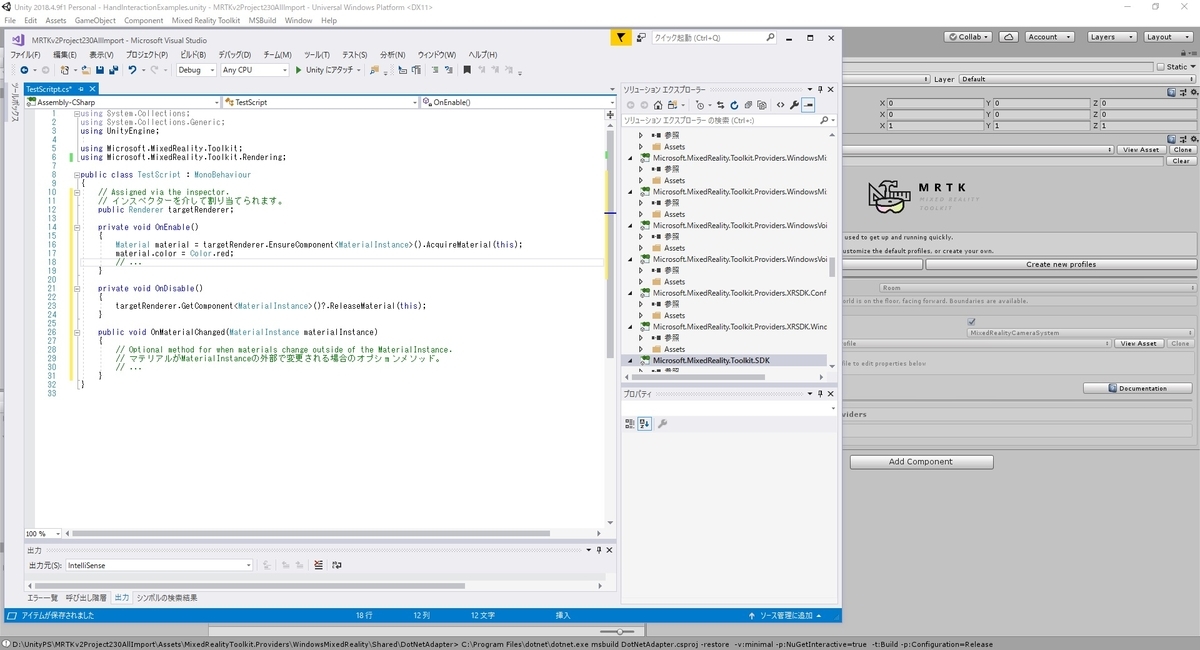Click the Create new profiles button
Screen dimensions: 1200x650
click(1061, 264)
